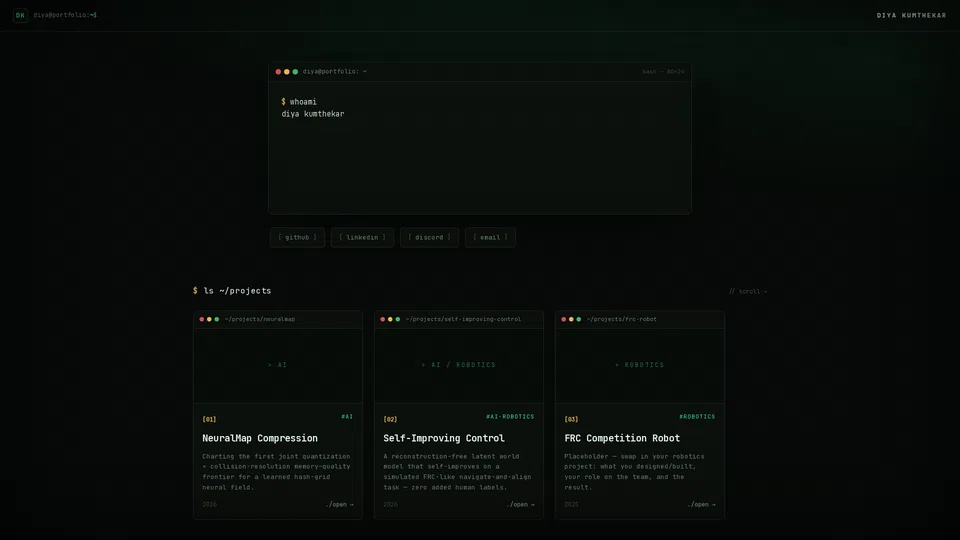Click green dot on self-improving-control card
This screenshot has width=960, height=540.
click(x=397, y=319)
